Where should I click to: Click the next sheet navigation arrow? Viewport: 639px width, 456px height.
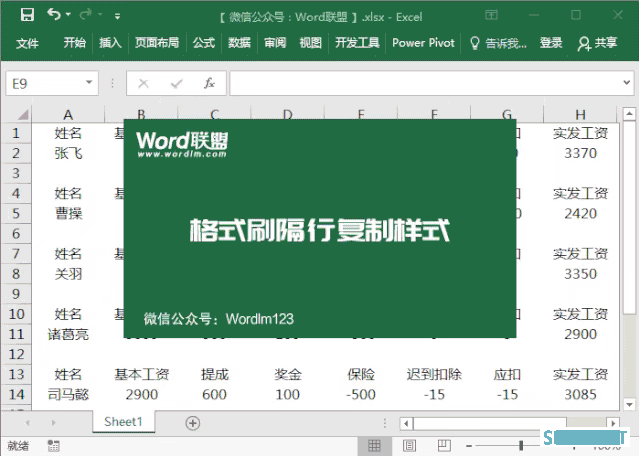[x=53, y=423]
